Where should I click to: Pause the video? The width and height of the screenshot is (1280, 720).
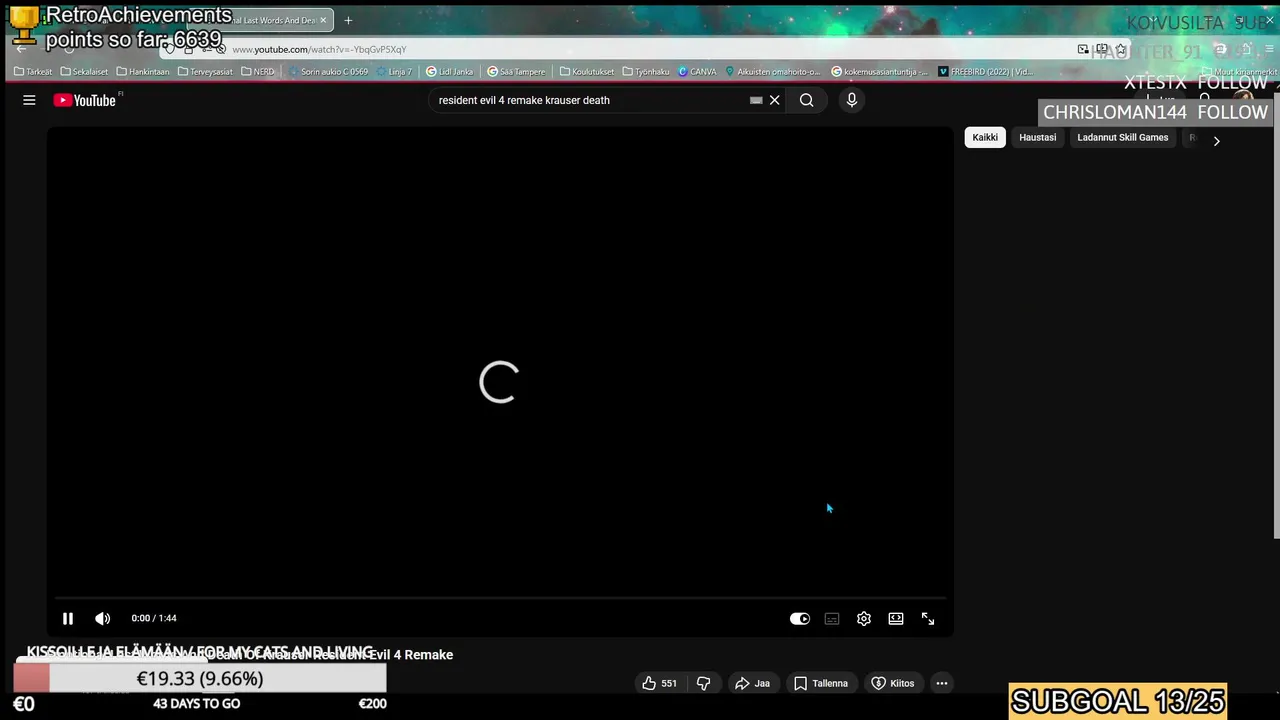(x=68, y=619)
